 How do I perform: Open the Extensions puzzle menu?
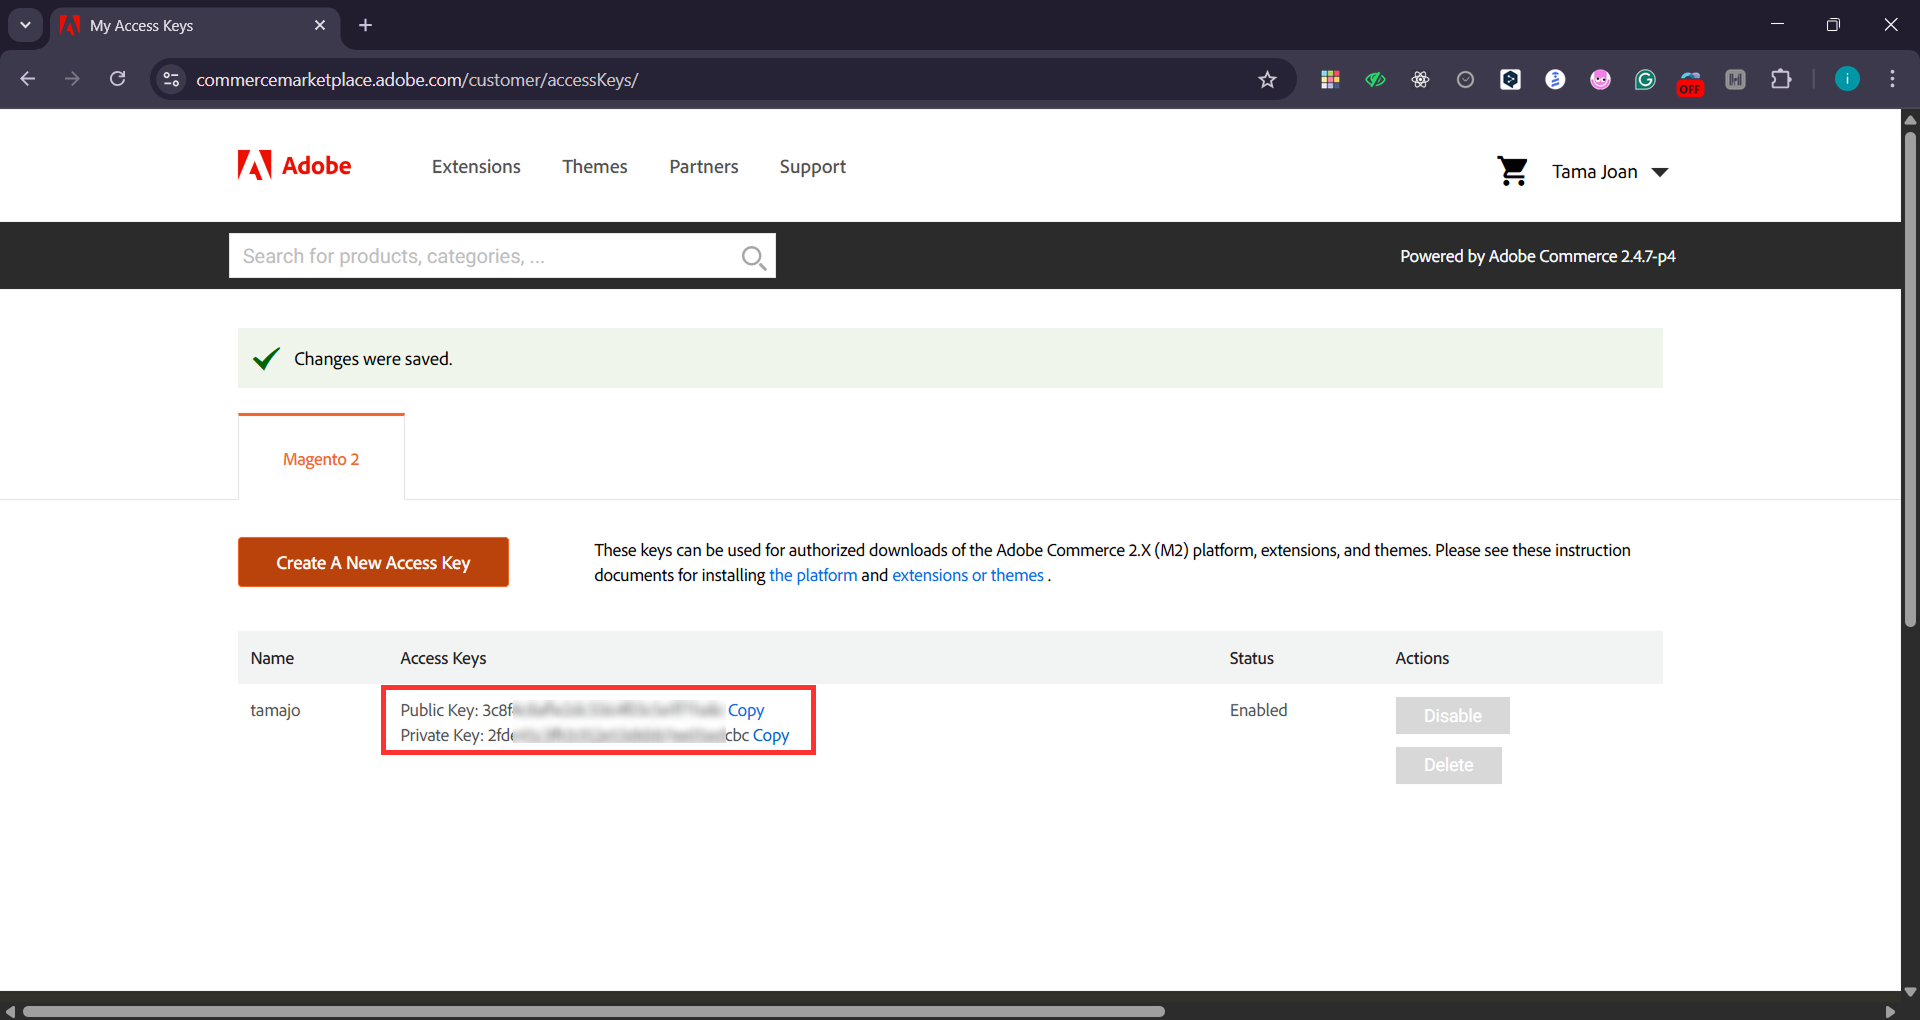coord(1781,79)
